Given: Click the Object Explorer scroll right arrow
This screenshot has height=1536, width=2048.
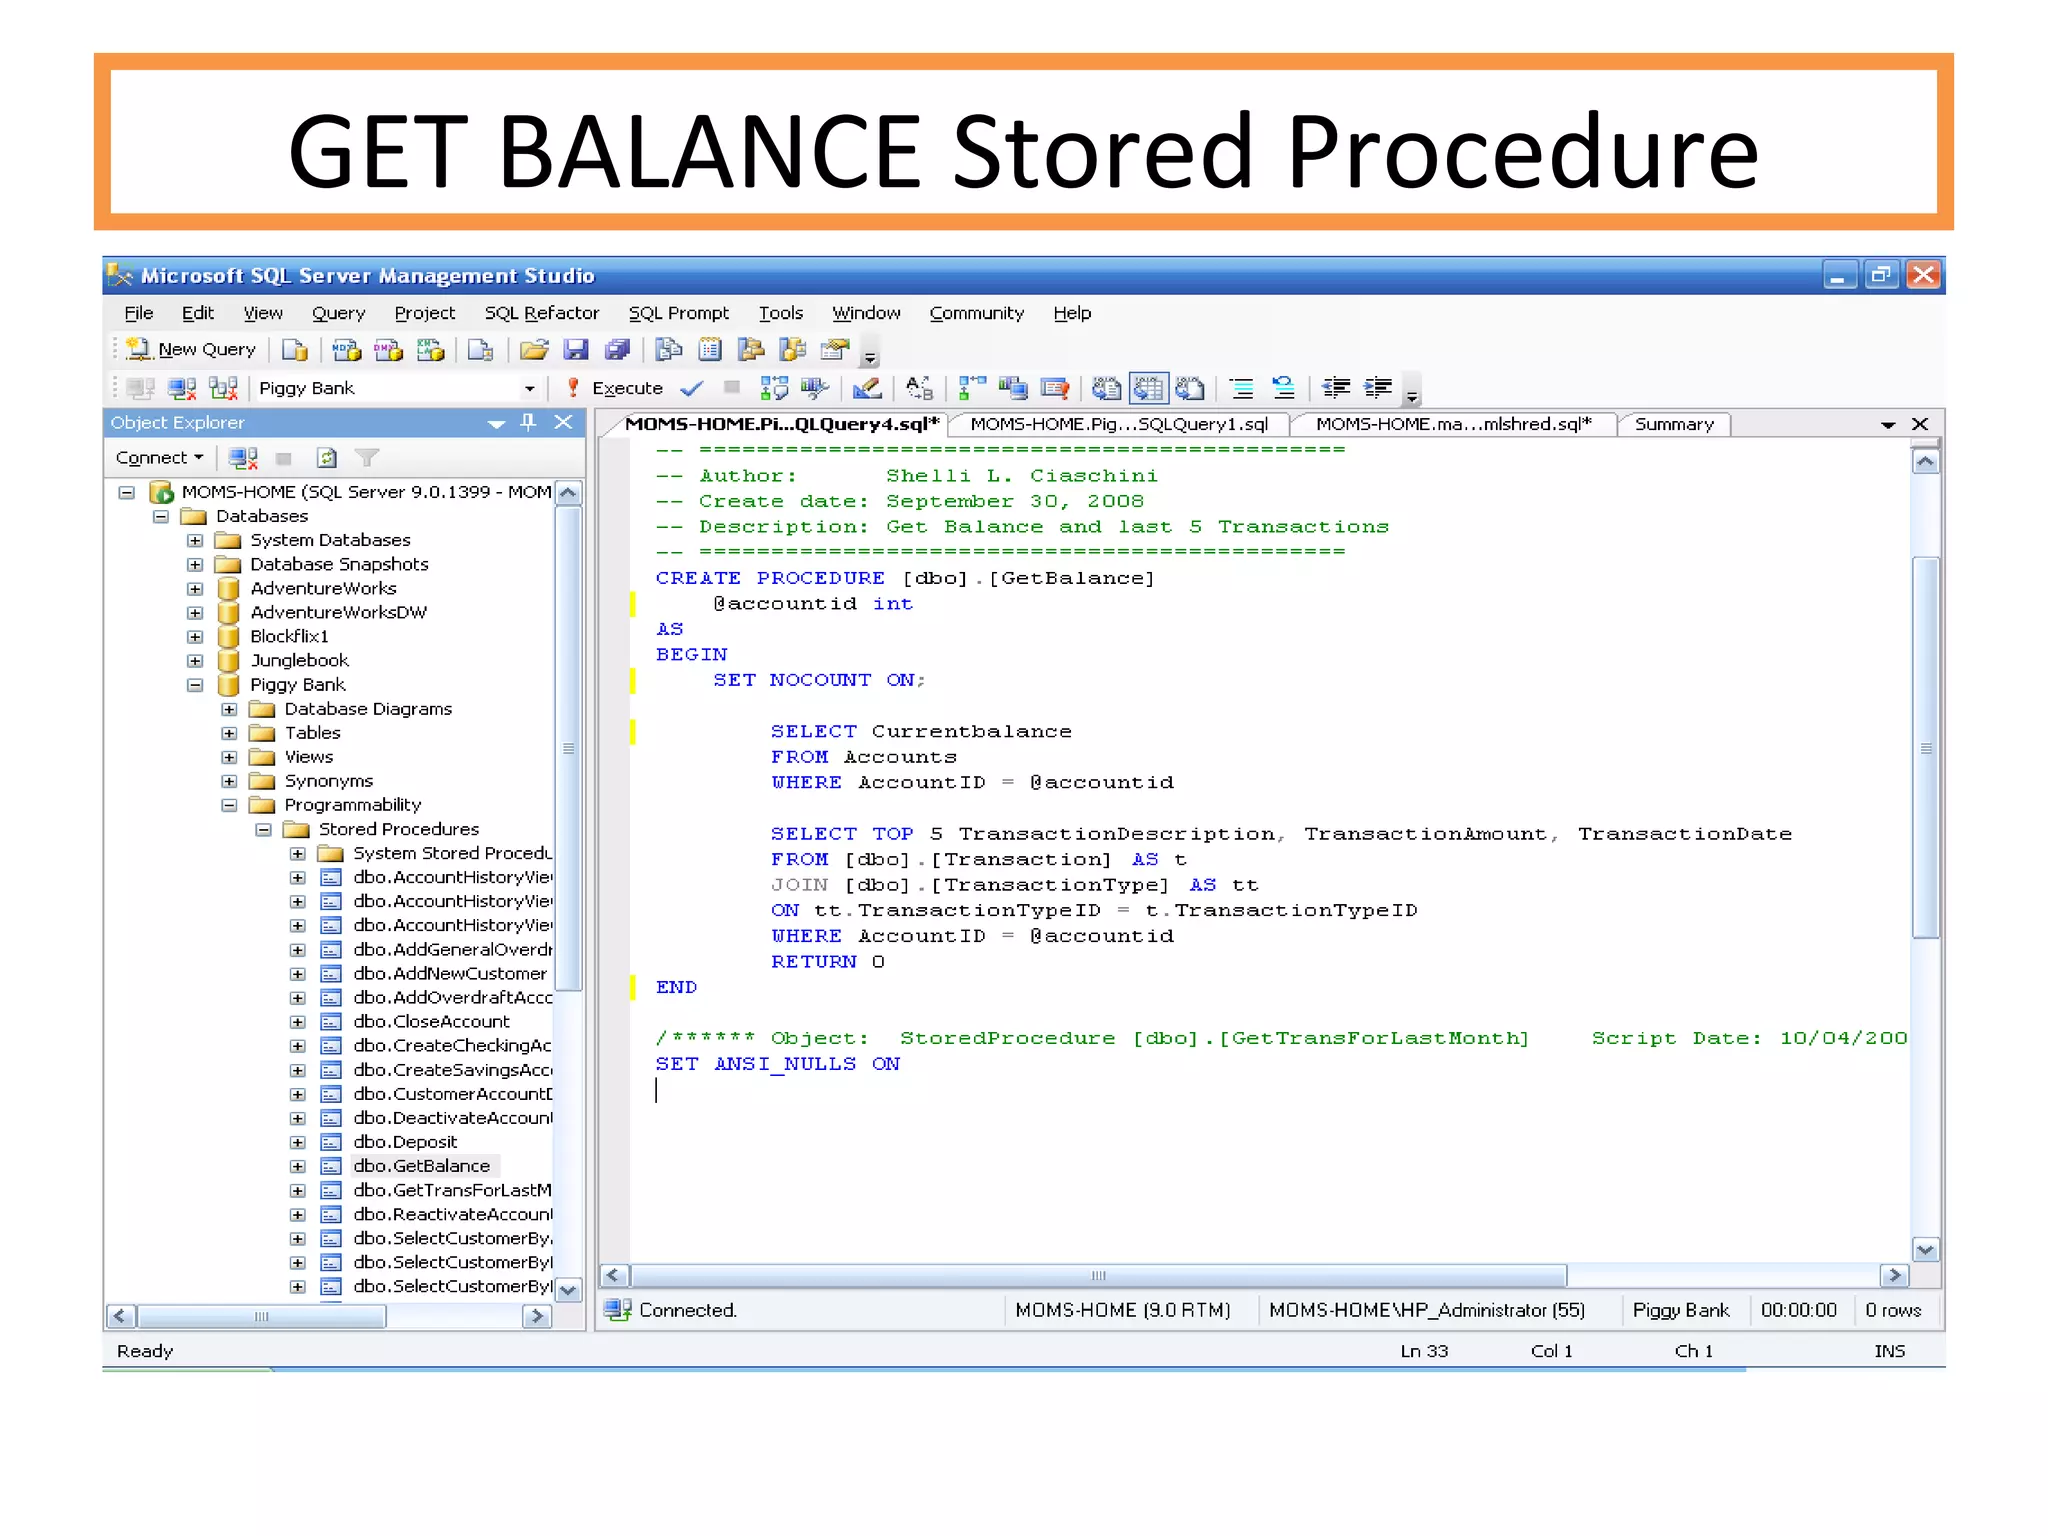Looking at the screenshot, I should pos(537,1316).
